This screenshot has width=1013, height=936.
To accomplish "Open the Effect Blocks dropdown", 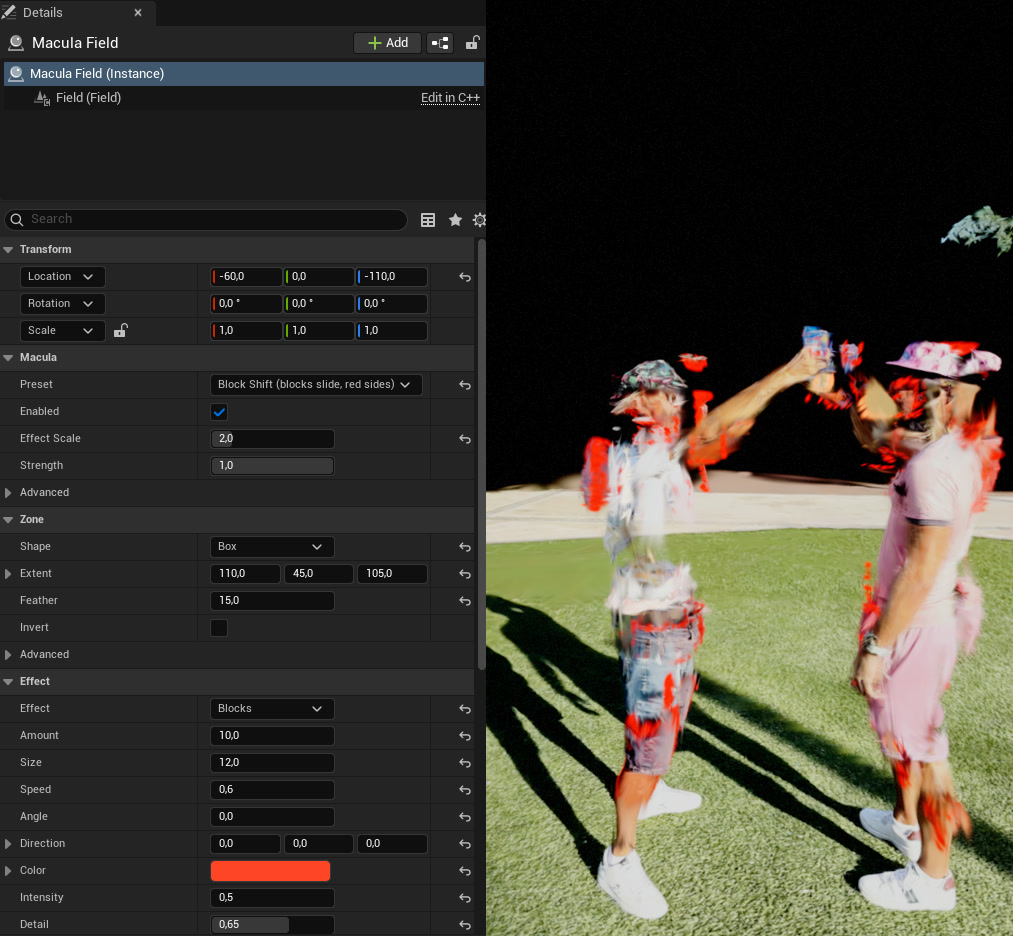I will (272, 709).
